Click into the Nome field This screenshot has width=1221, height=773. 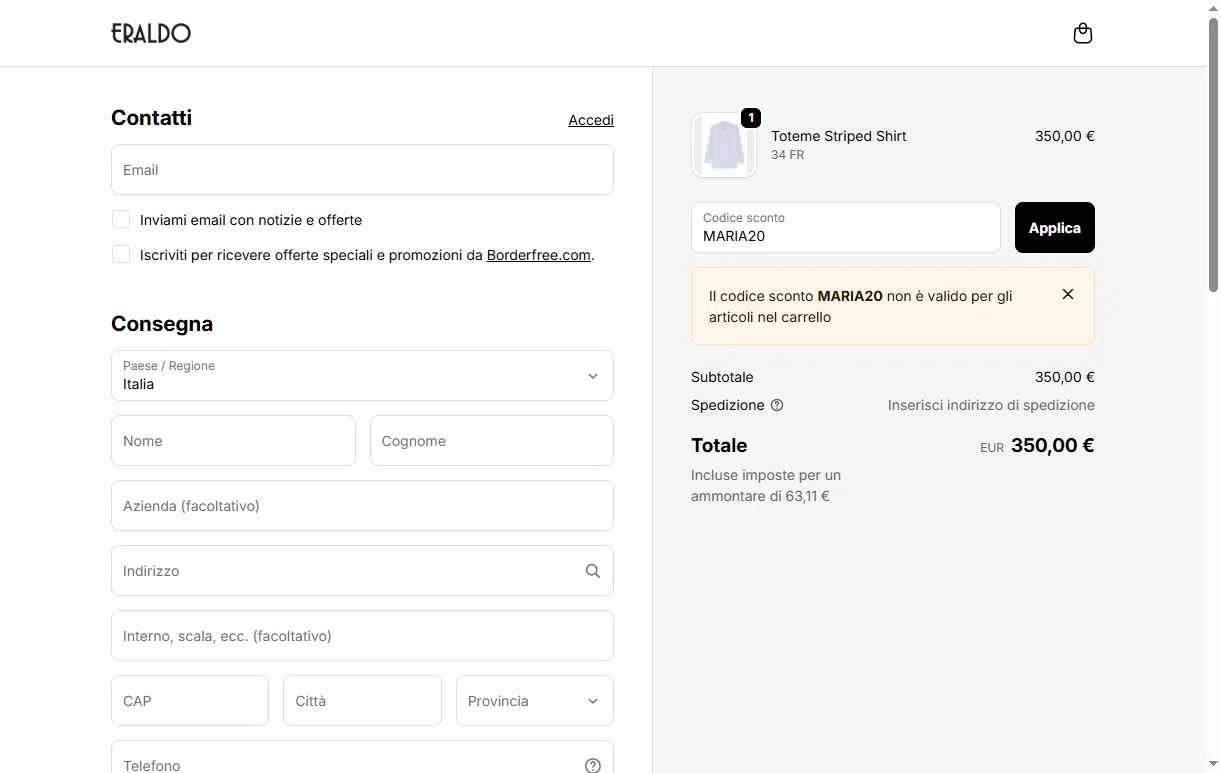tap(233, 440)
